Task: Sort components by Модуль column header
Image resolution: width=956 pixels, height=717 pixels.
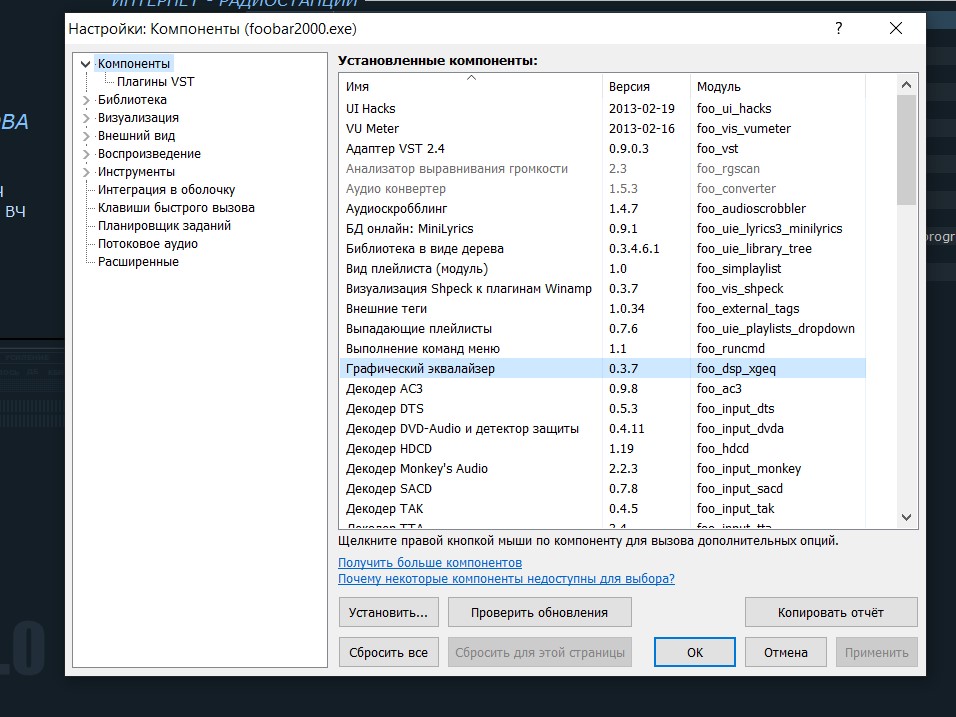Action: 777,87
